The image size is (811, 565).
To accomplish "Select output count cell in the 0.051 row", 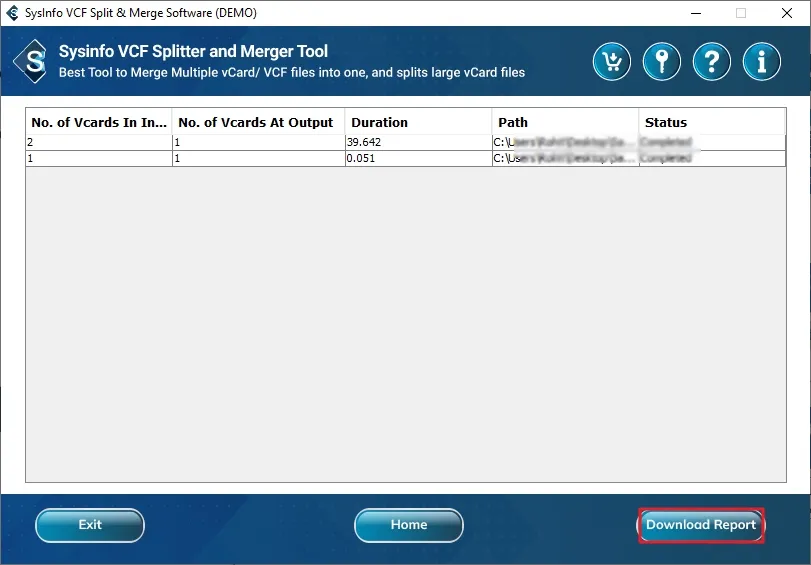I will (259, 158).
